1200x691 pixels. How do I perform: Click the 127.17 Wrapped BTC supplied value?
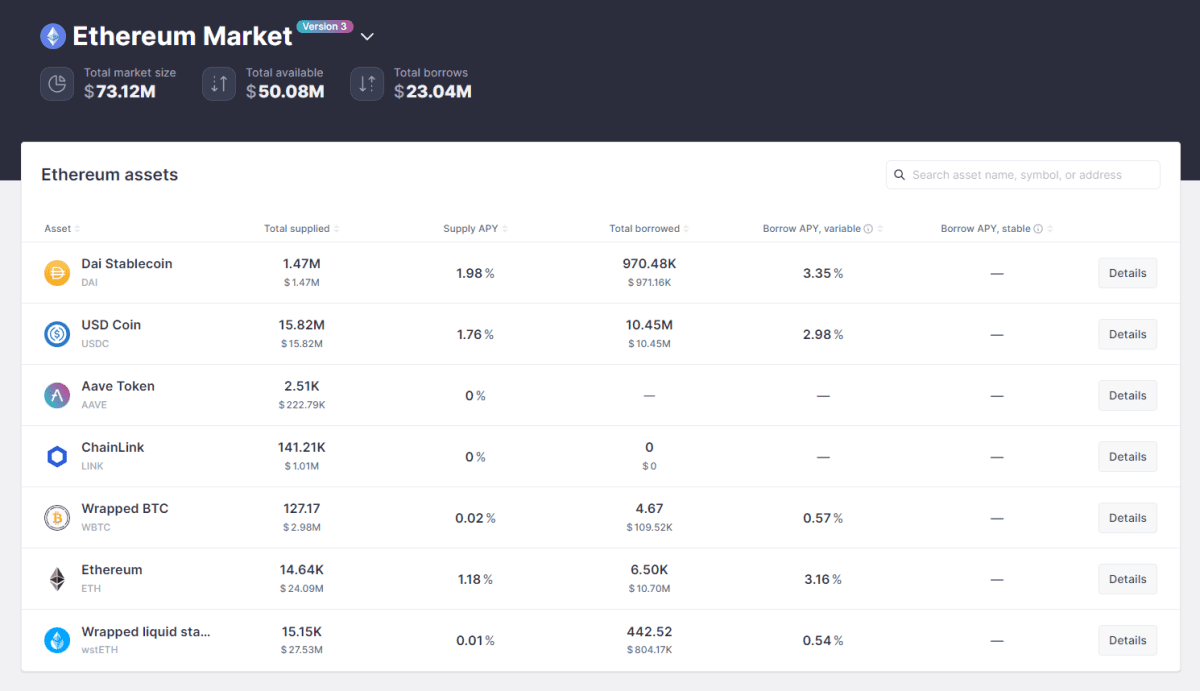pos(301,508)
